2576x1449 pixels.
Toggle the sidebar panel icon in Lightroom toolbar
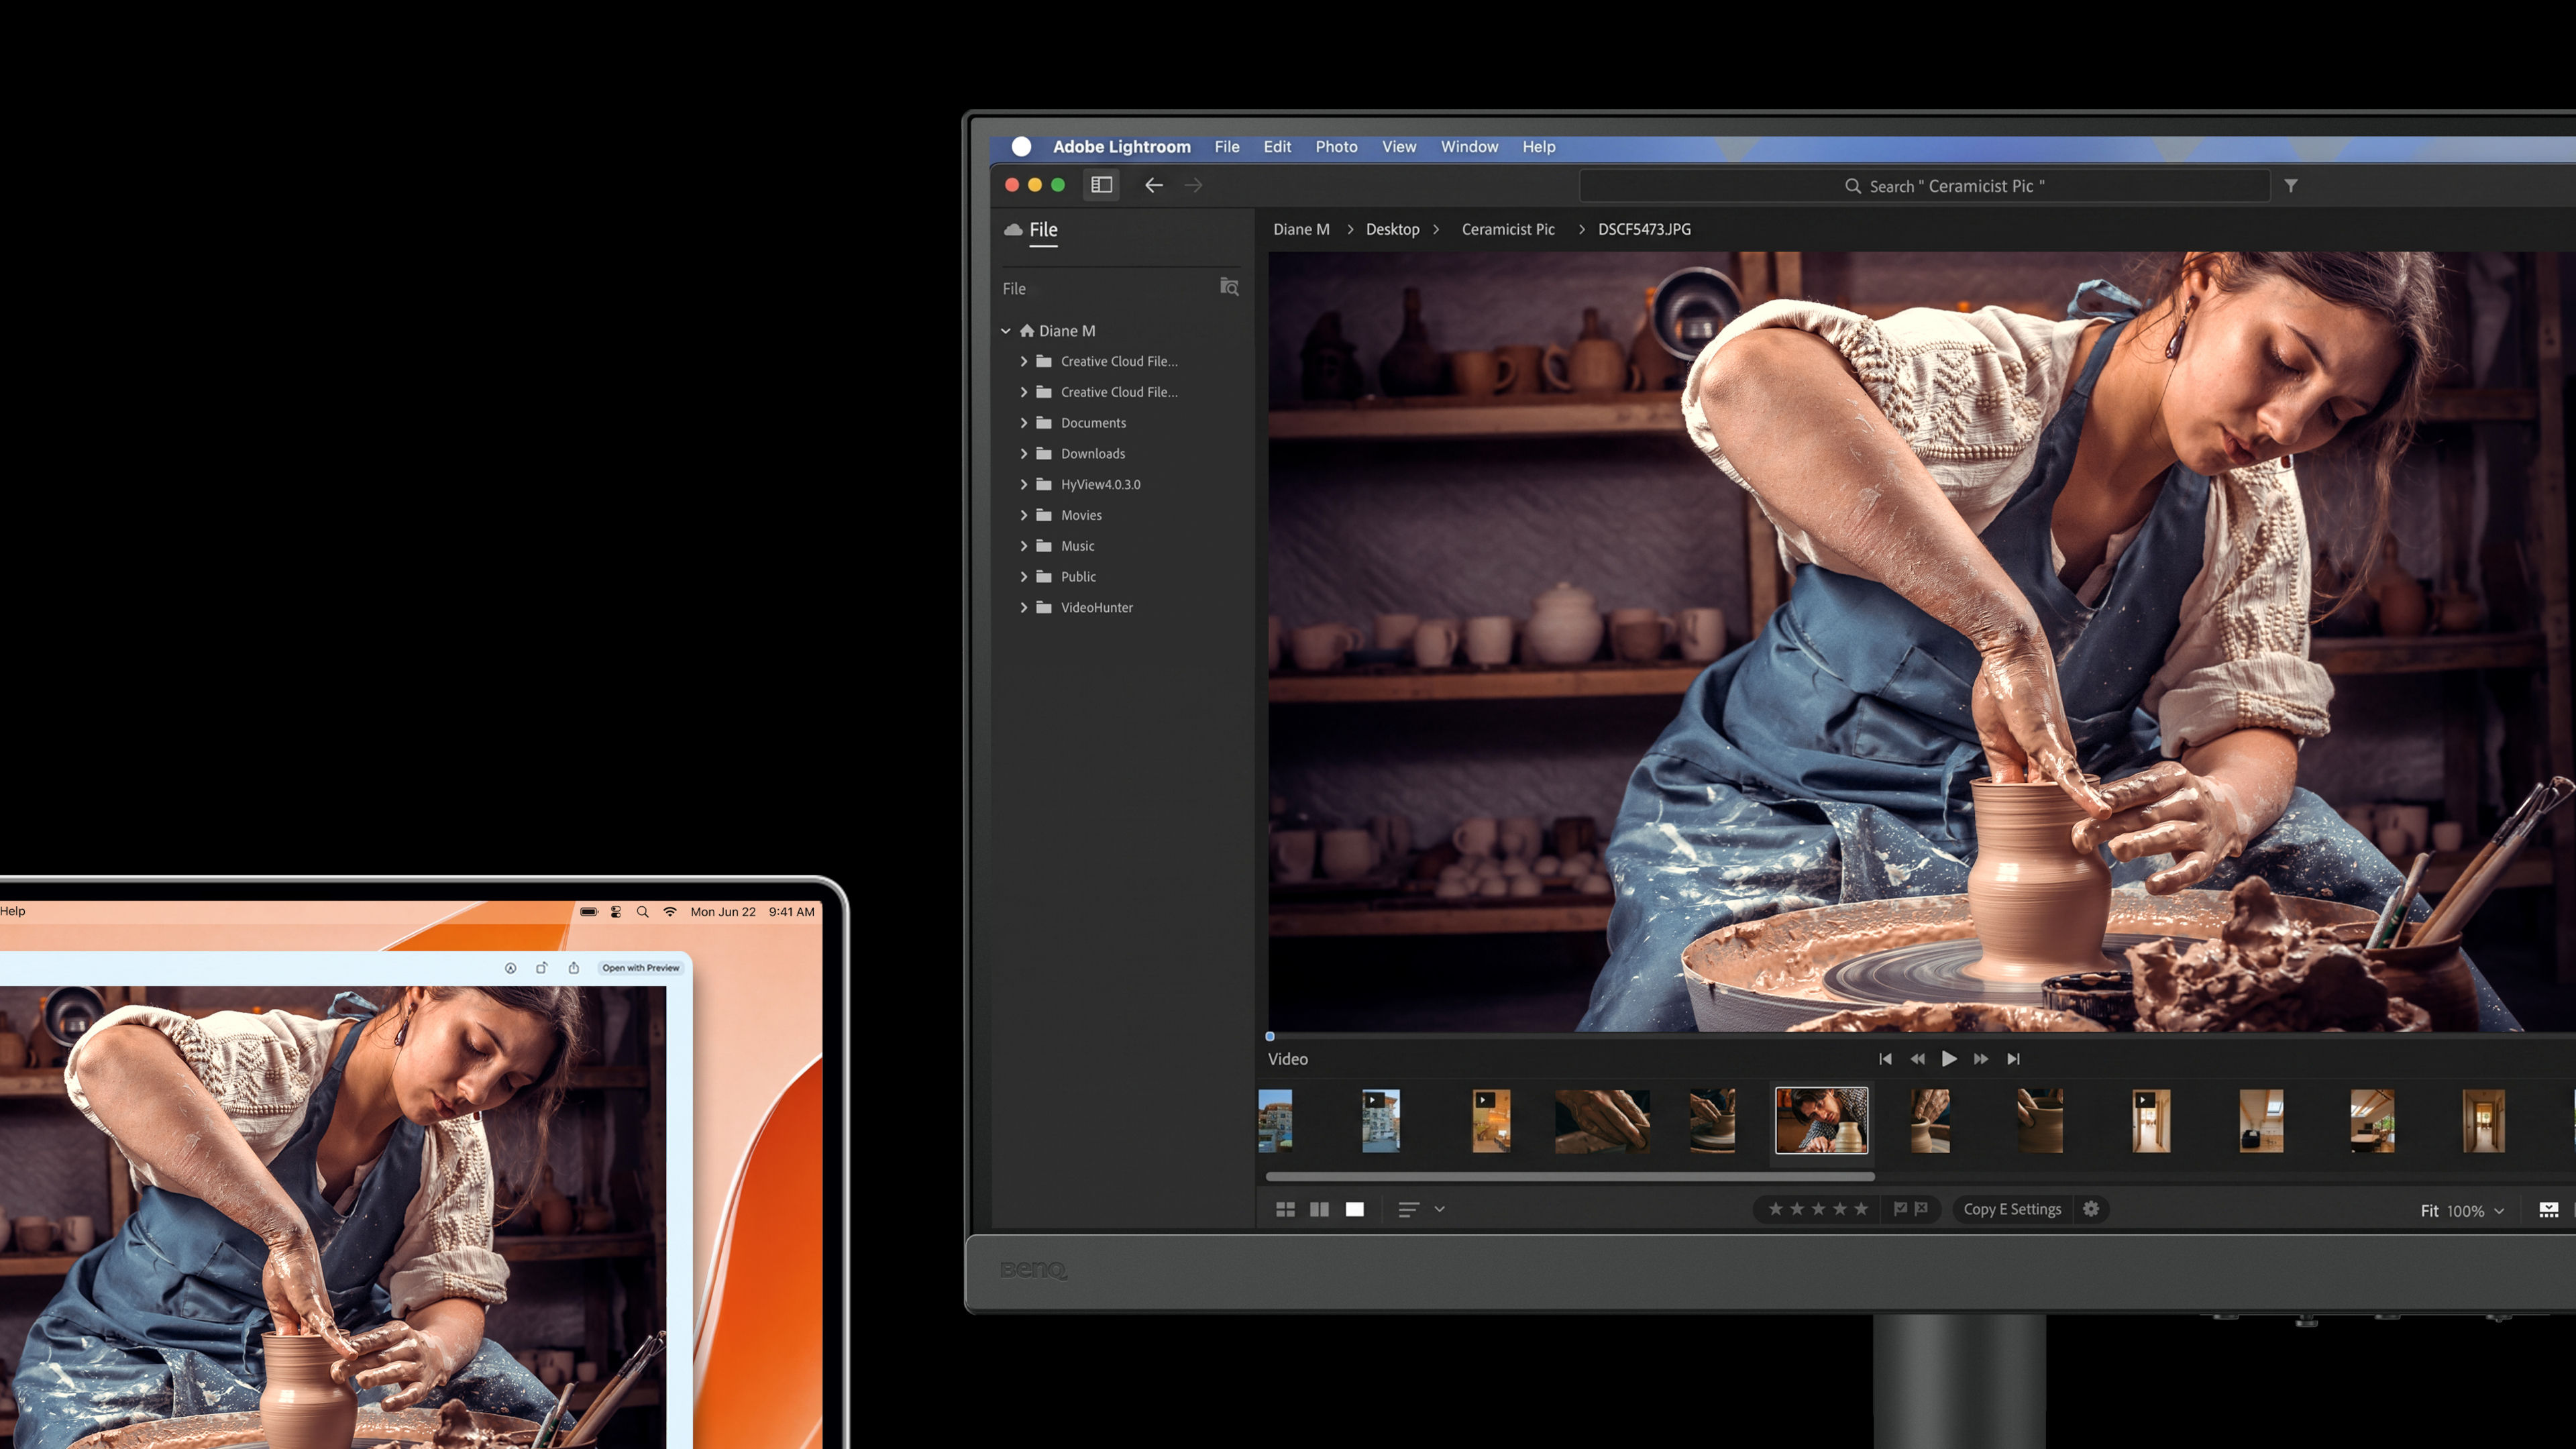click(1101, 185)
